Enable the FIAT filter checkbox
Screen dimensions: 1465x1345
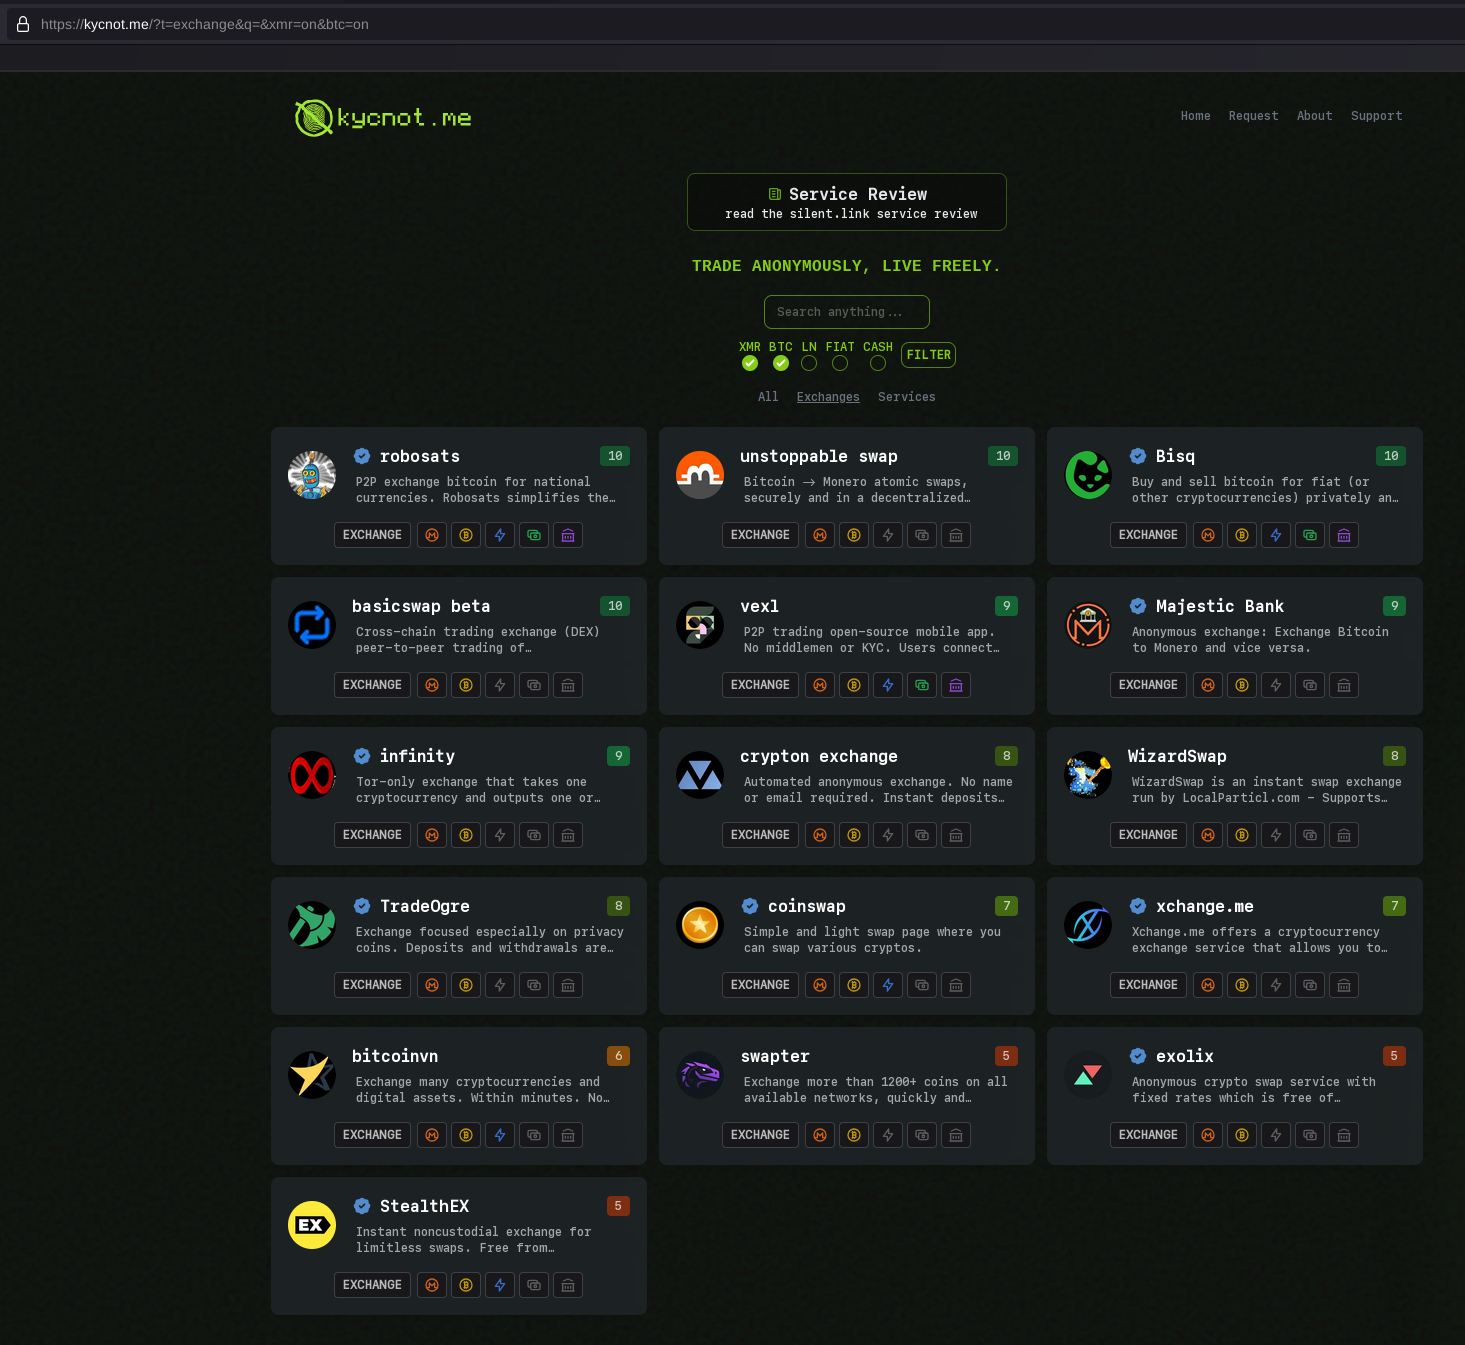click(x=840, y=363)
